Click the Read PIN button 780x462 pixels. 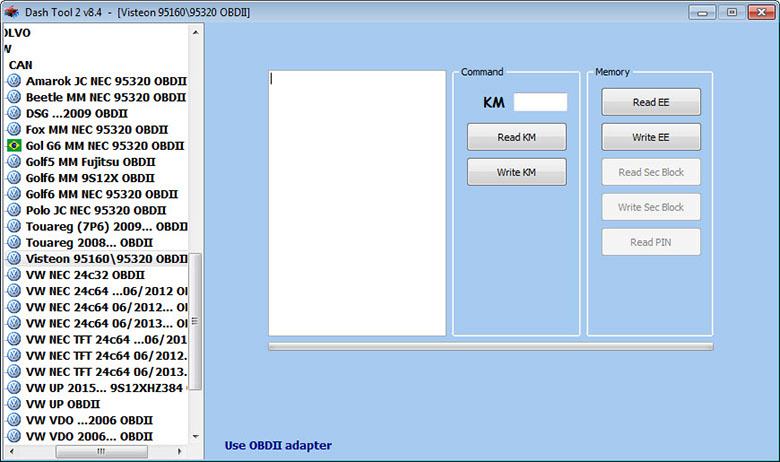651,242
